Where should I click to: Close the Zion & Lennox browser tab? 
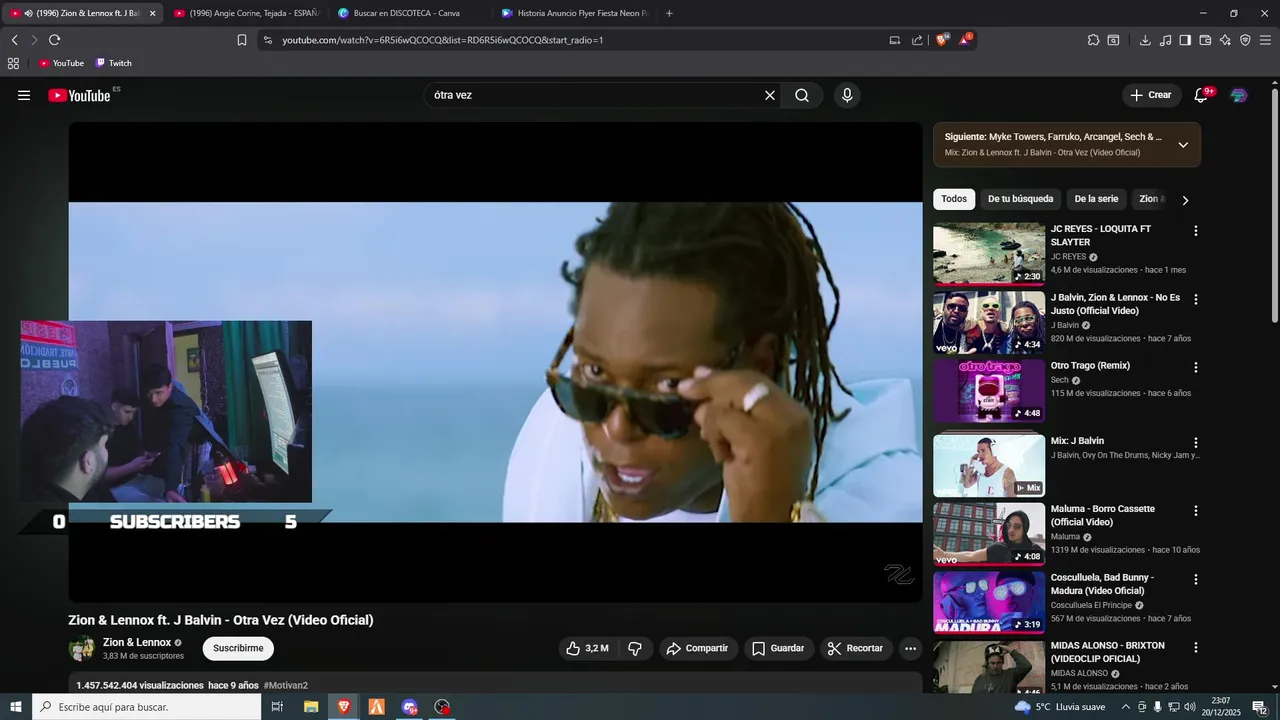[152, 13]
